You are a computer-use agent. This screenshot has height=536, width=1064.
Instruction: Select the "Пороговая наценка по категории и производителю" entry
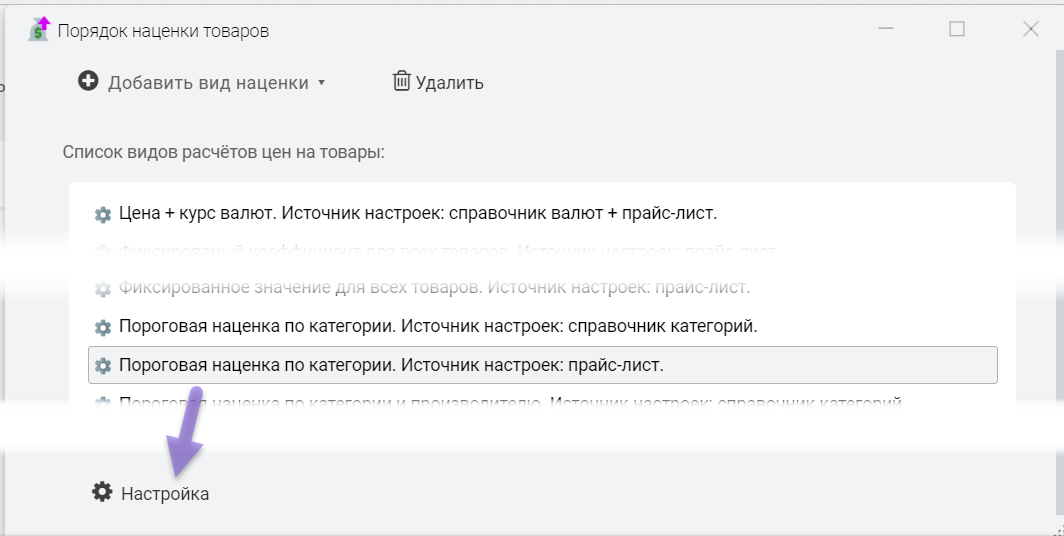tap(510, 403)
